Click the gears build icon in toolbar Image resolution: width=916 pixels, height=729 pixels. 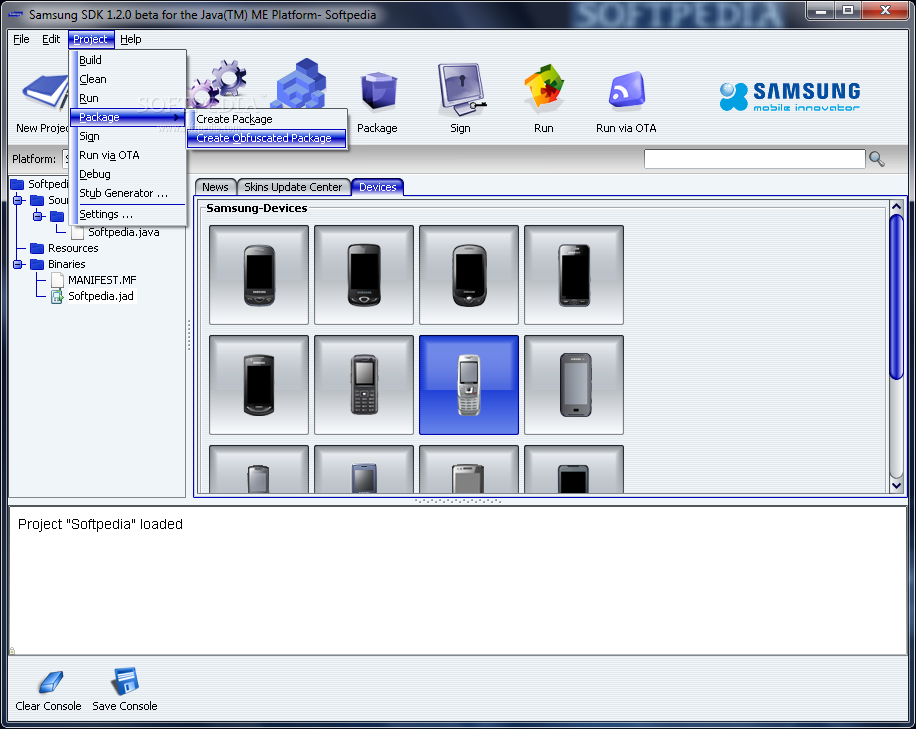[x=220, y=82]
